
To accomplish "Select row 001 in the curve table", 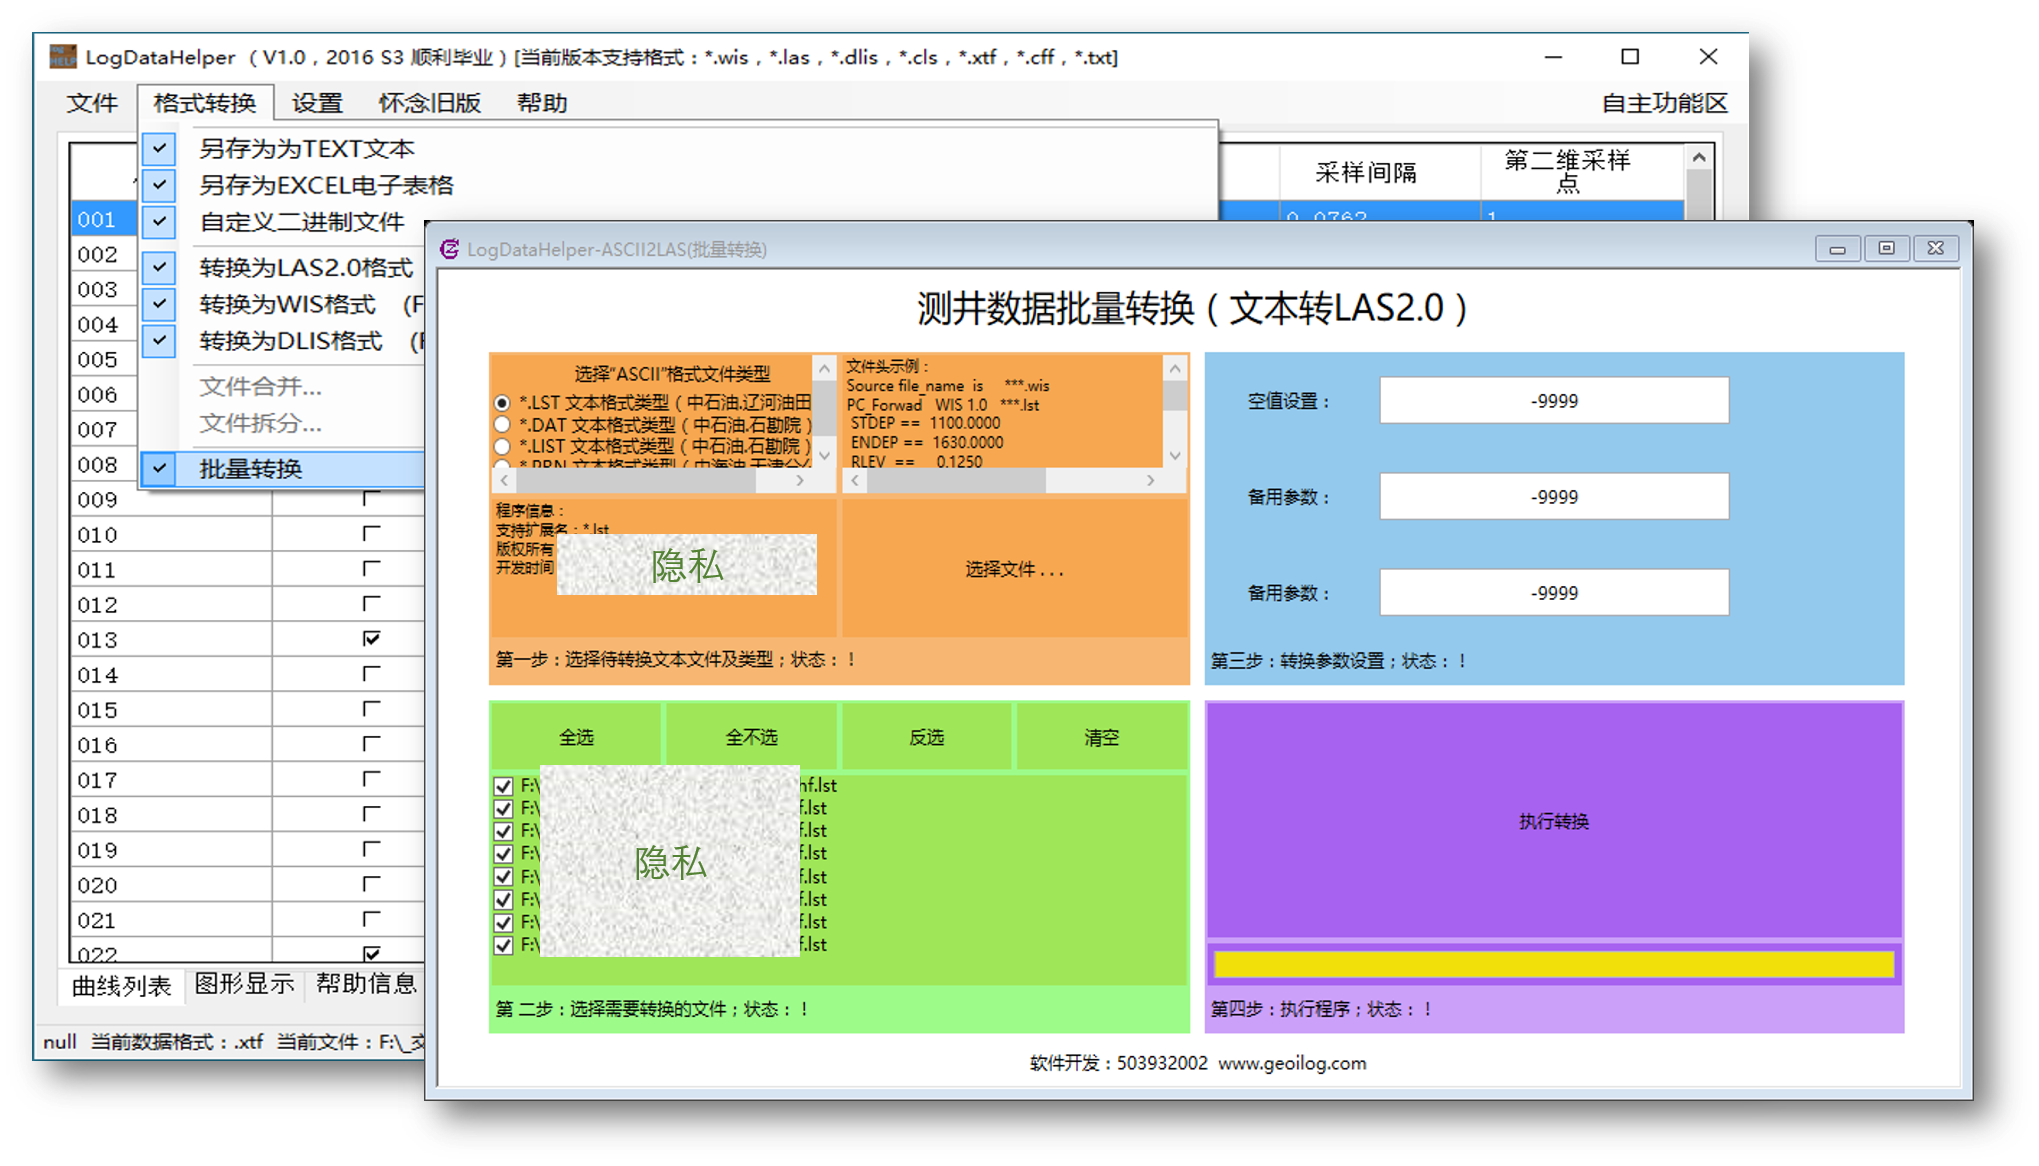I will tap(104, 219).
